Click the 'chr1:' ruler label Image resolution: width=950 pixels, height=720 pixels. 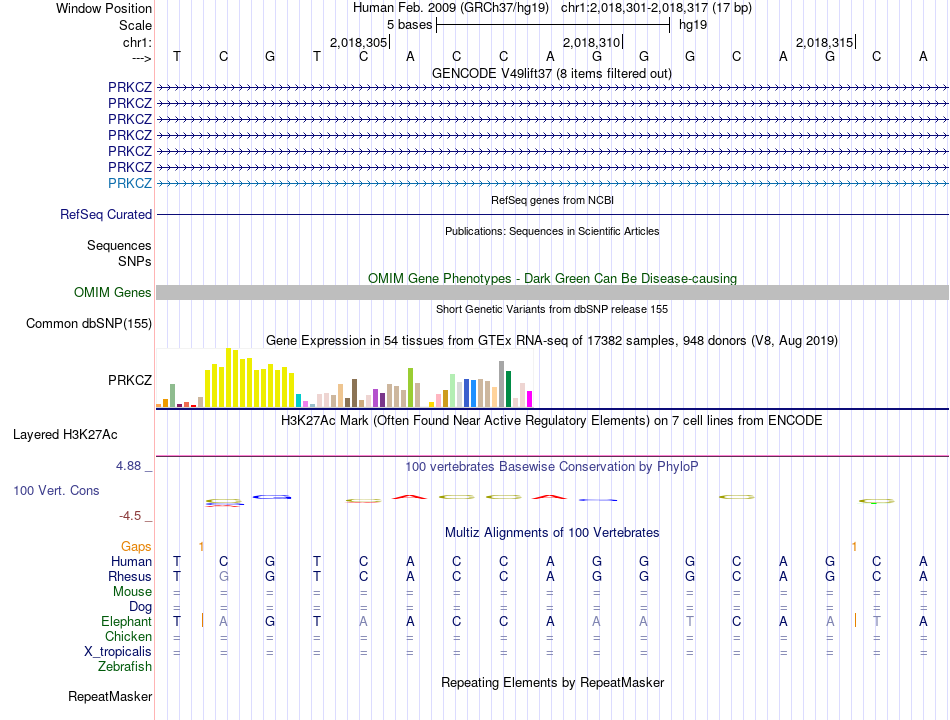(x=137, y=42)
